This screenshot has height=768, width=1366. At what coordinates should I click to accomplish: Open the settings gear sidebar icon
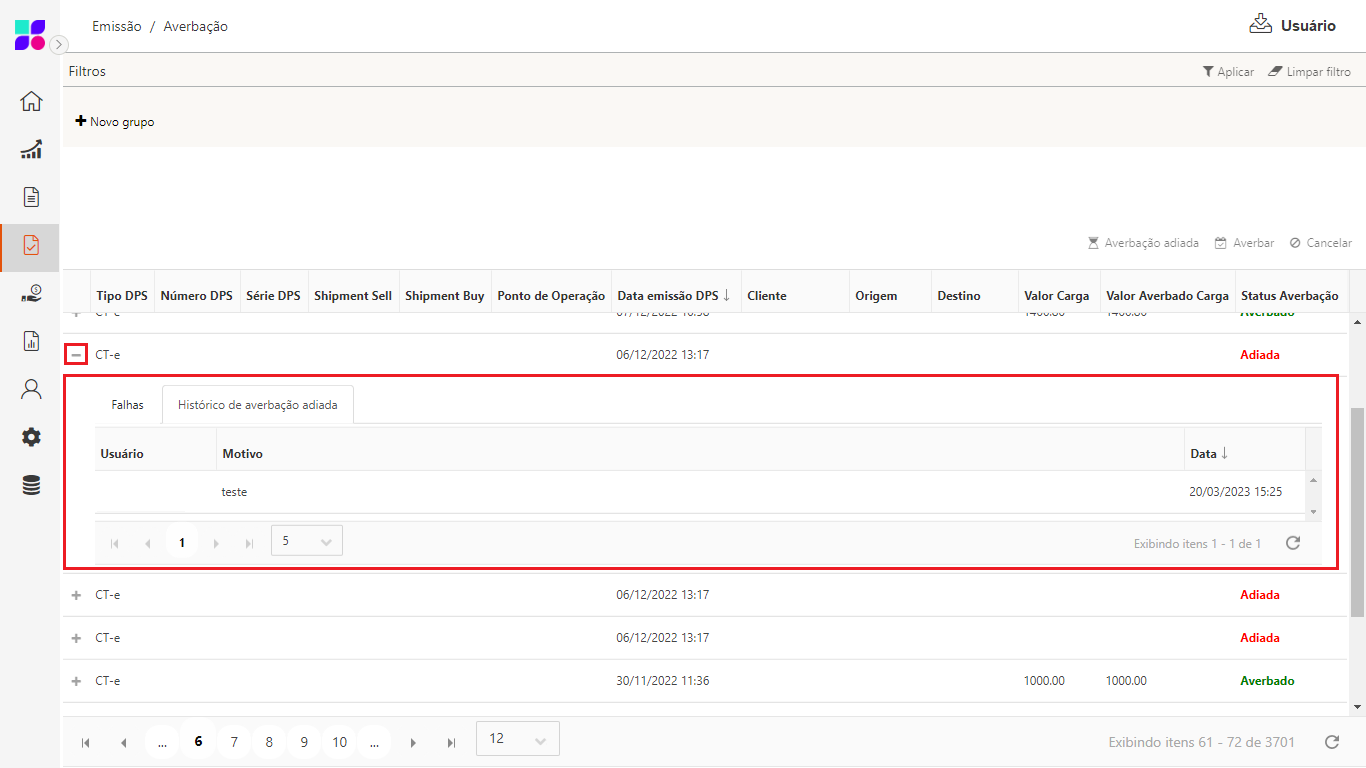click(31, 437)
